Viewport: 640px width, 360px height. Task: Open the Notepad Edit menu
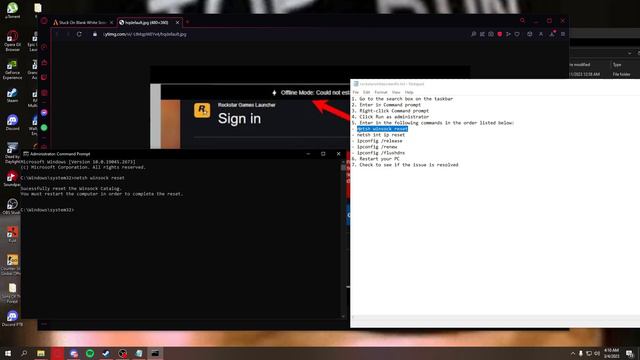(367, 92)
